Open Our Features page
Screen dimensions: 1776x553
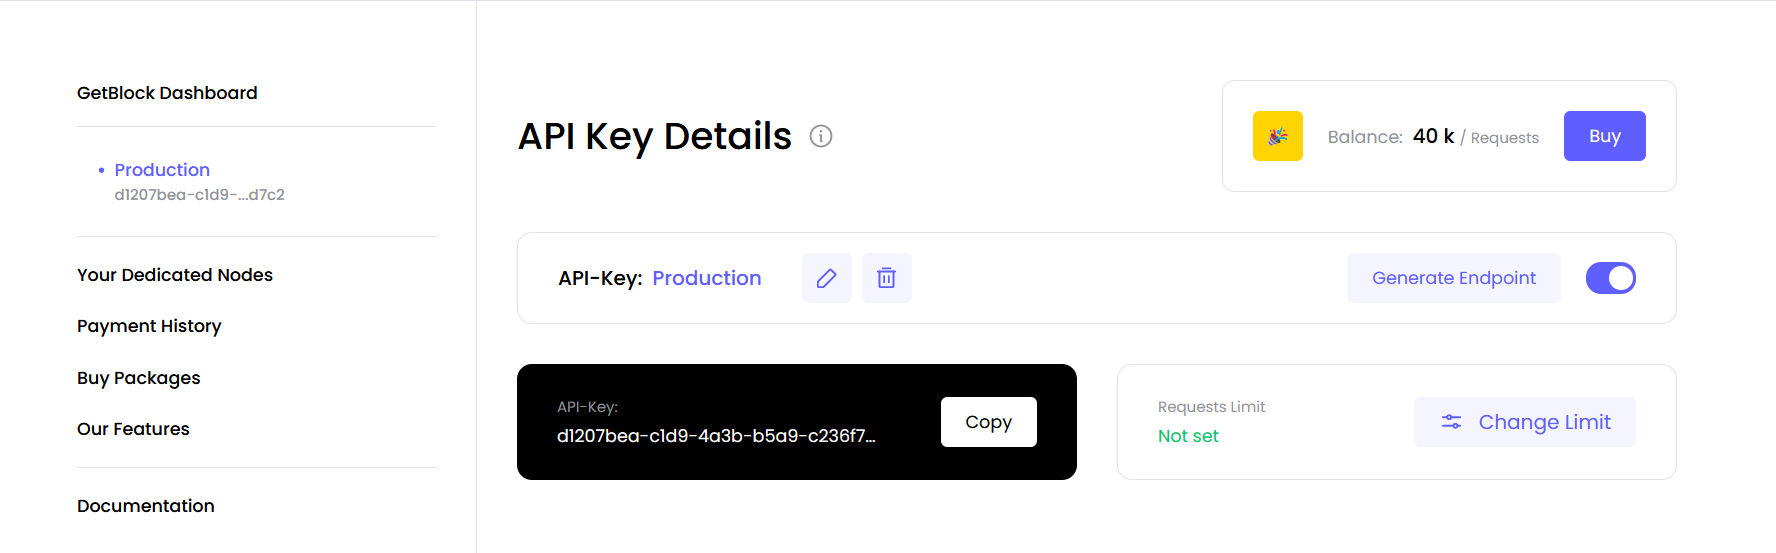[133, 429]
